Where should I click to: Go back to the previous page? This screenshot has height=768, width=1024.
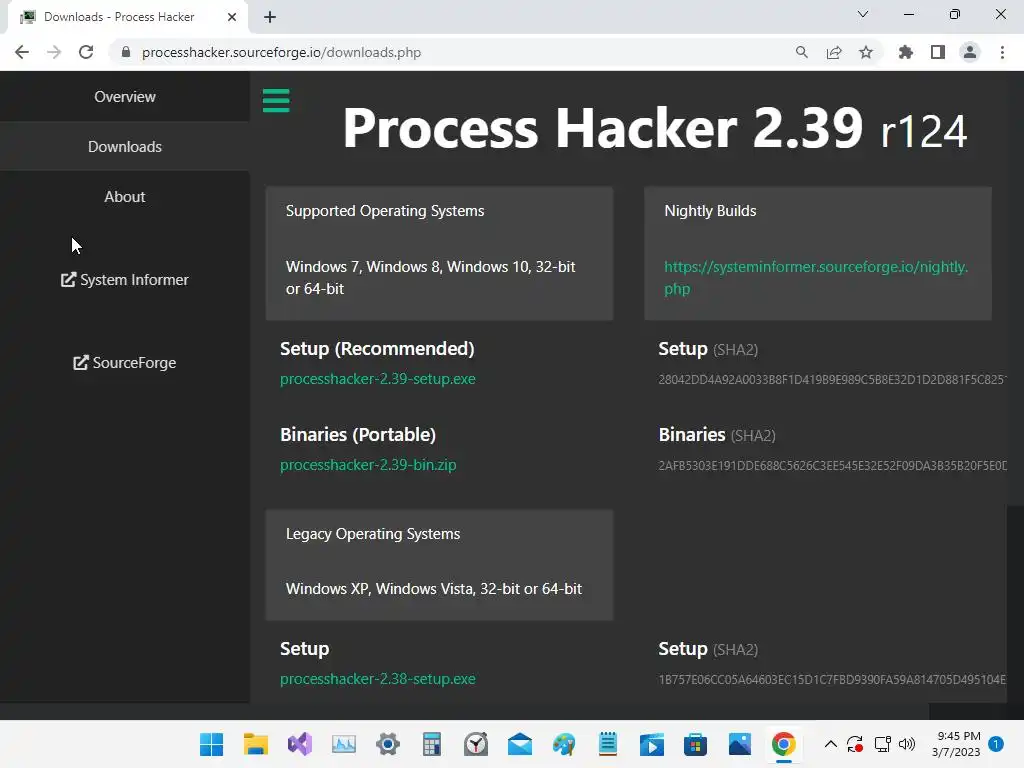[x=22, y=52]
